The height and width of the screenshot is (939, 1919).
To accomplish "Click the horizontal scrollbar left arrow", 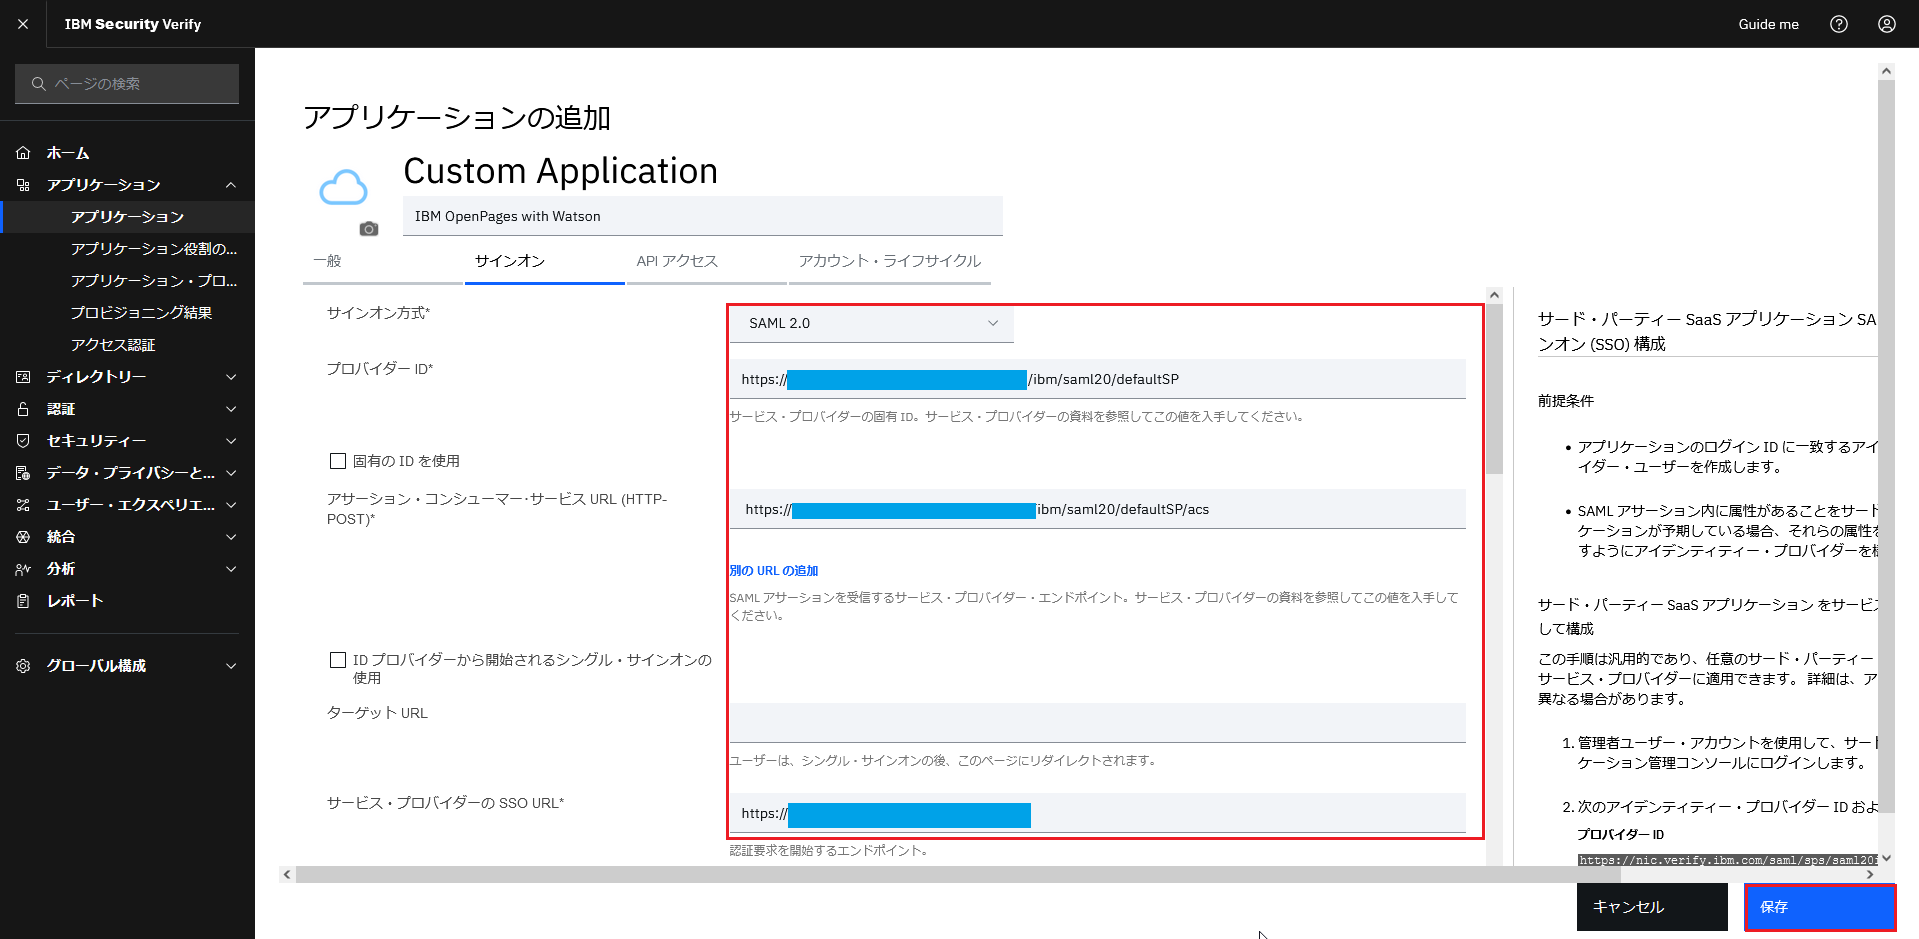I will point(287,875).
